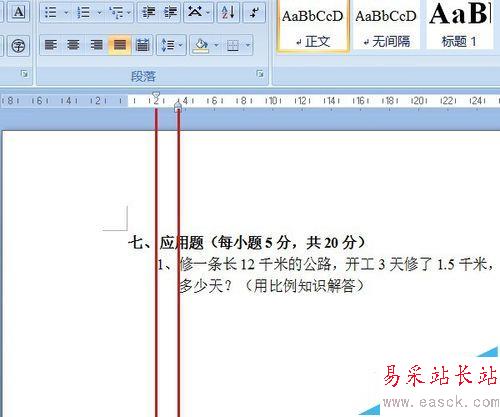Image resolution: width=500 pixels, height=417 pixels.
Task: Open the Bullets dropdown arrow
Action: pos(66,13)
